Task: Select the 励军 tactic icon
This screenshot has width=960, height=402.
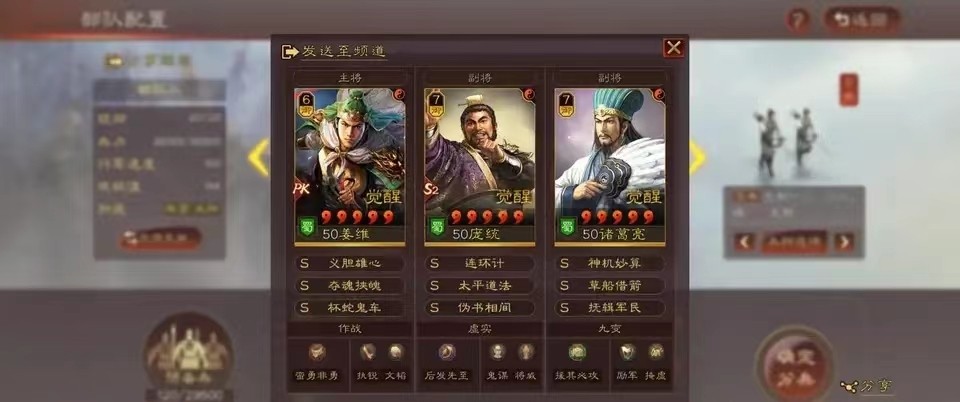Action: click(x=628, y=352)
